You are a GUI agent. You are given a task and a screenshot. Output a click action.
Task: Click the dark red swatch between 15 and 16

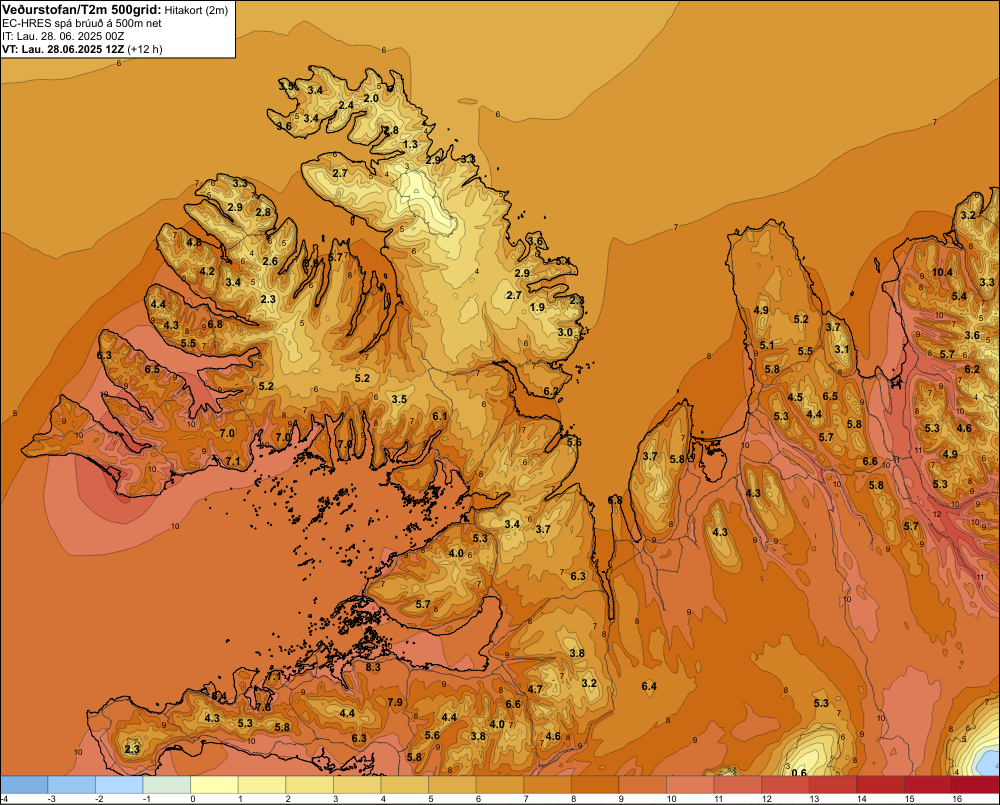coord(927,785)
